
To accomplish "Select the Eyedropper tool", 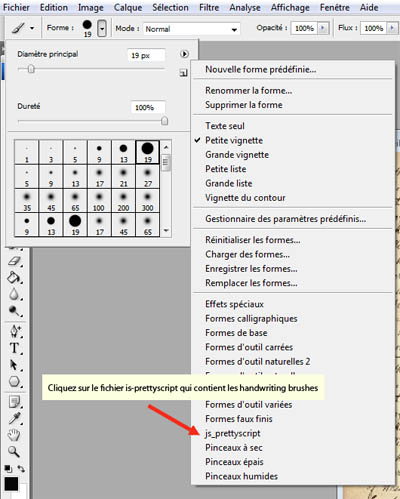I will 14,419.
